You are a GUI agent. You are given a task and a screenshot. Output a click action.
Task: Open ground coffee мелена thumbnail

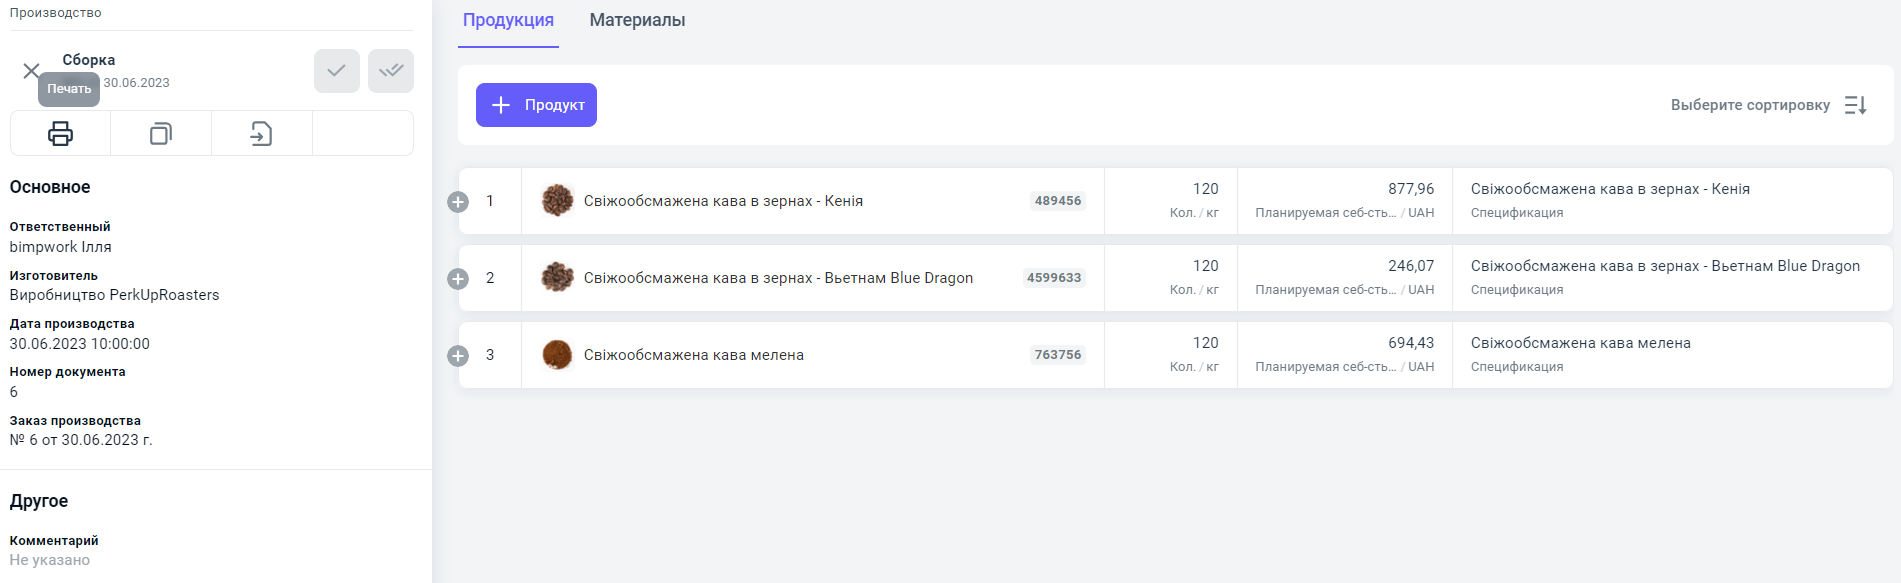click(x=557, y=355)
